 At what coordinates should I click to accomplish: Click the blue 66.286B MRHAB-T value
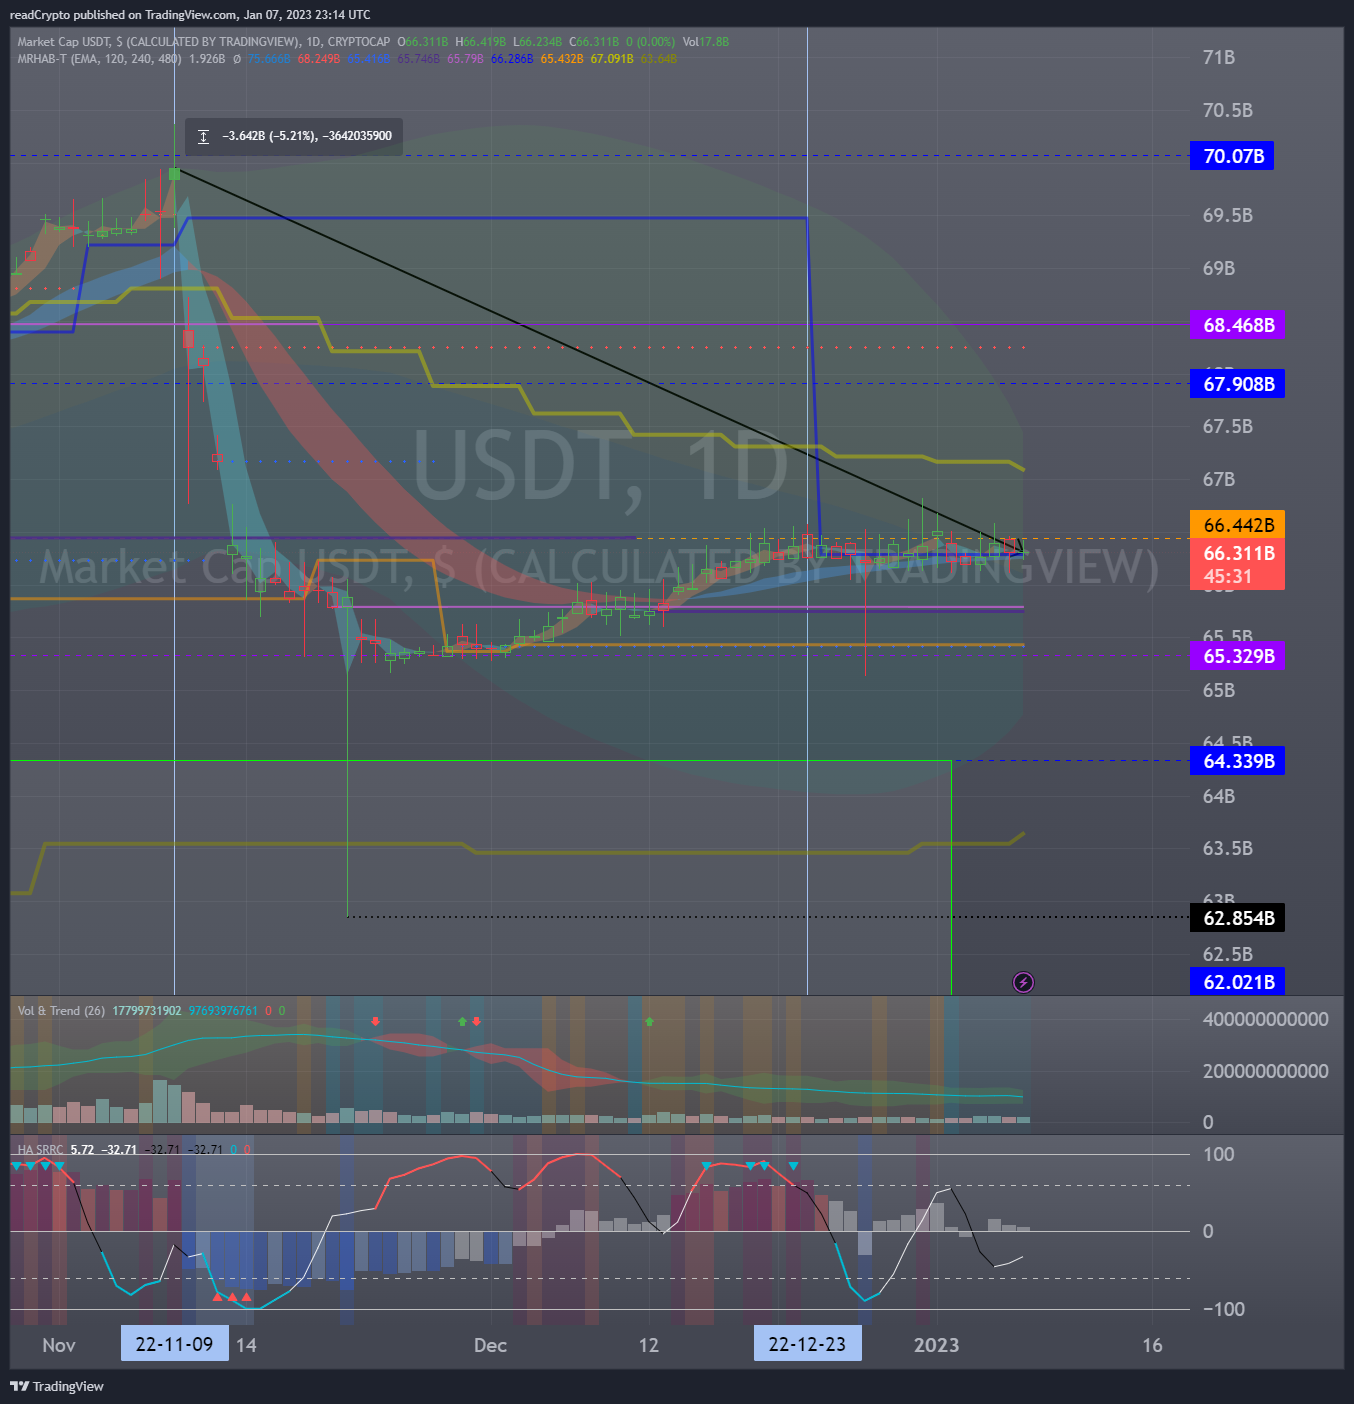tap(512, 59)
